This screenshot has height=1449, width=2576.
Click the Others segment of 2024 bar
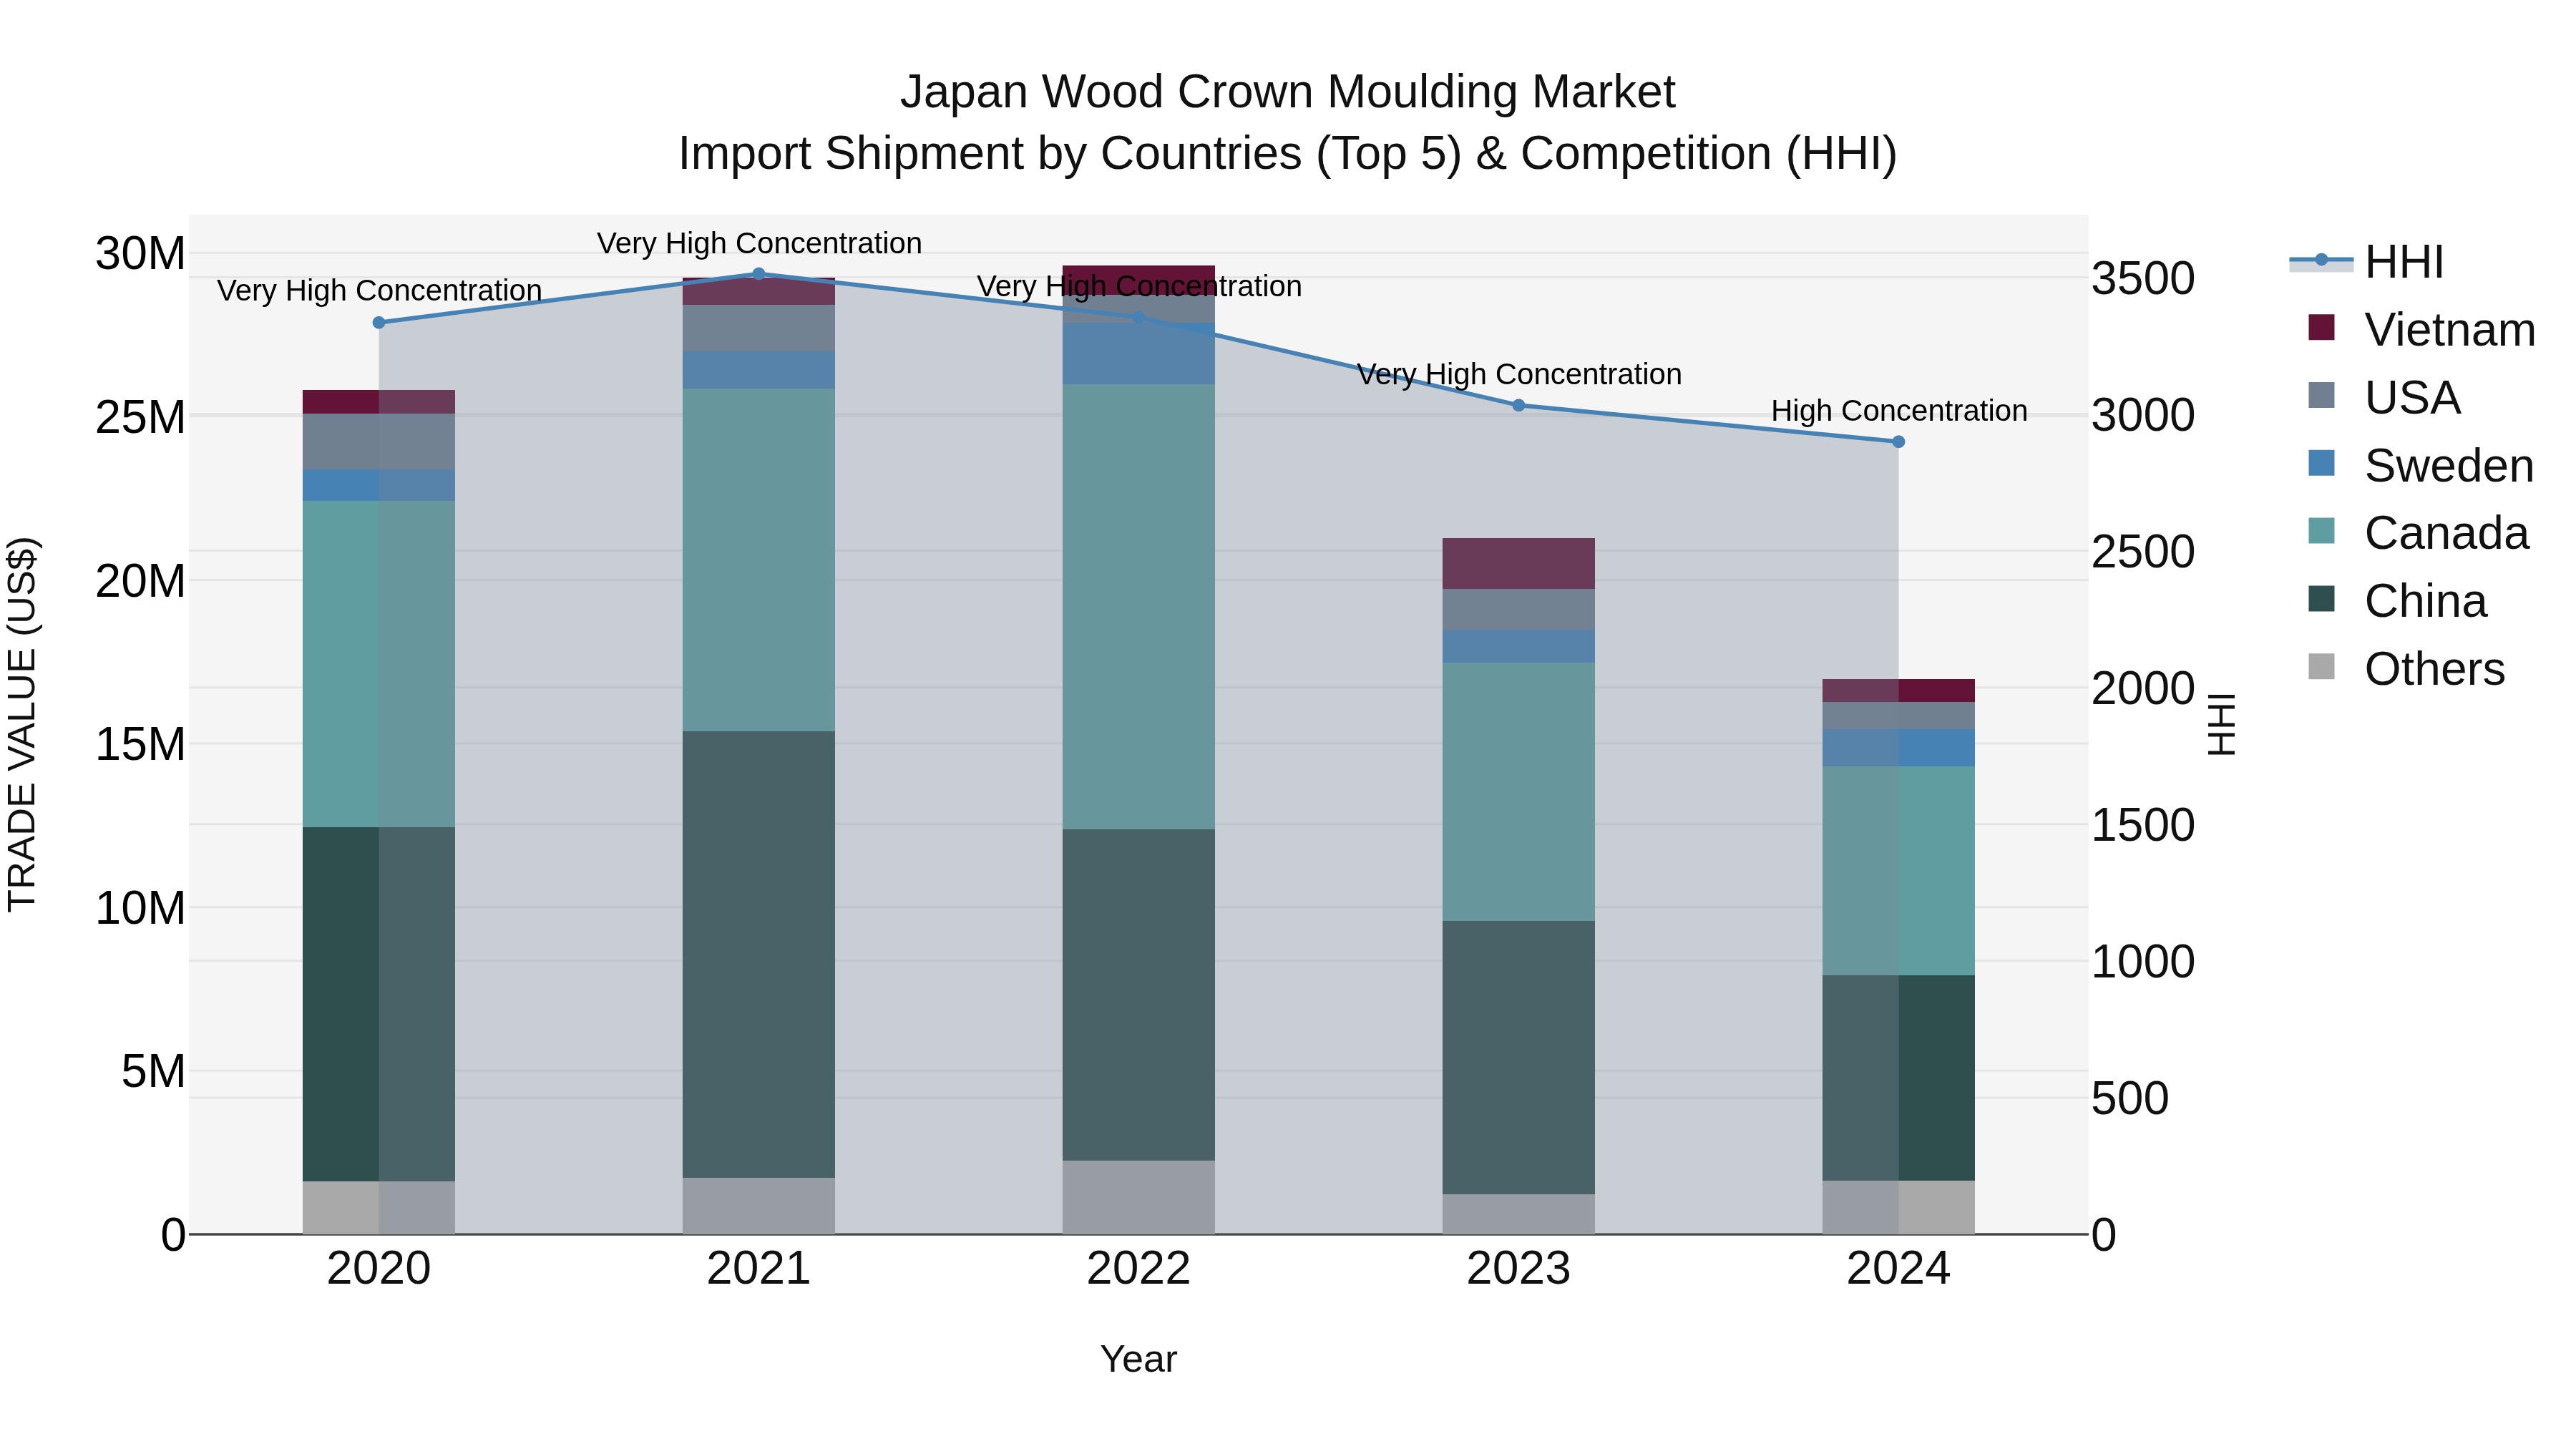point(1898,1207)
